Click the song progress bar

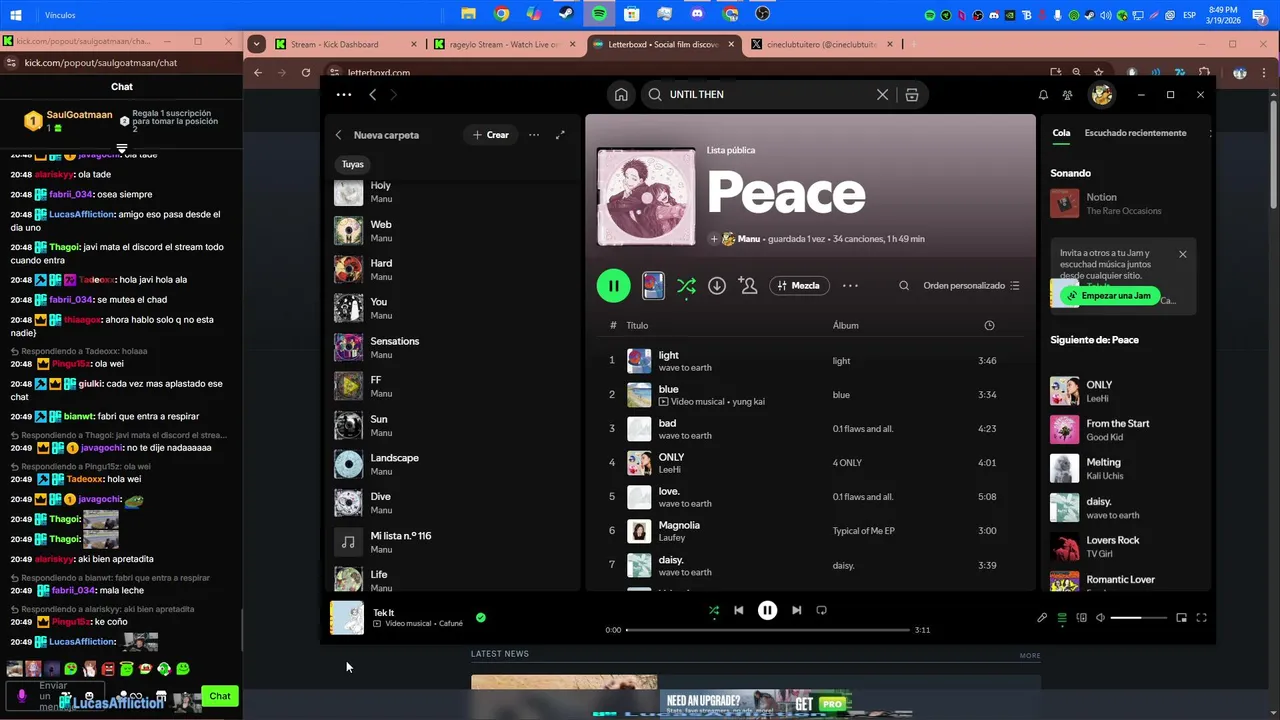(768, 630)
